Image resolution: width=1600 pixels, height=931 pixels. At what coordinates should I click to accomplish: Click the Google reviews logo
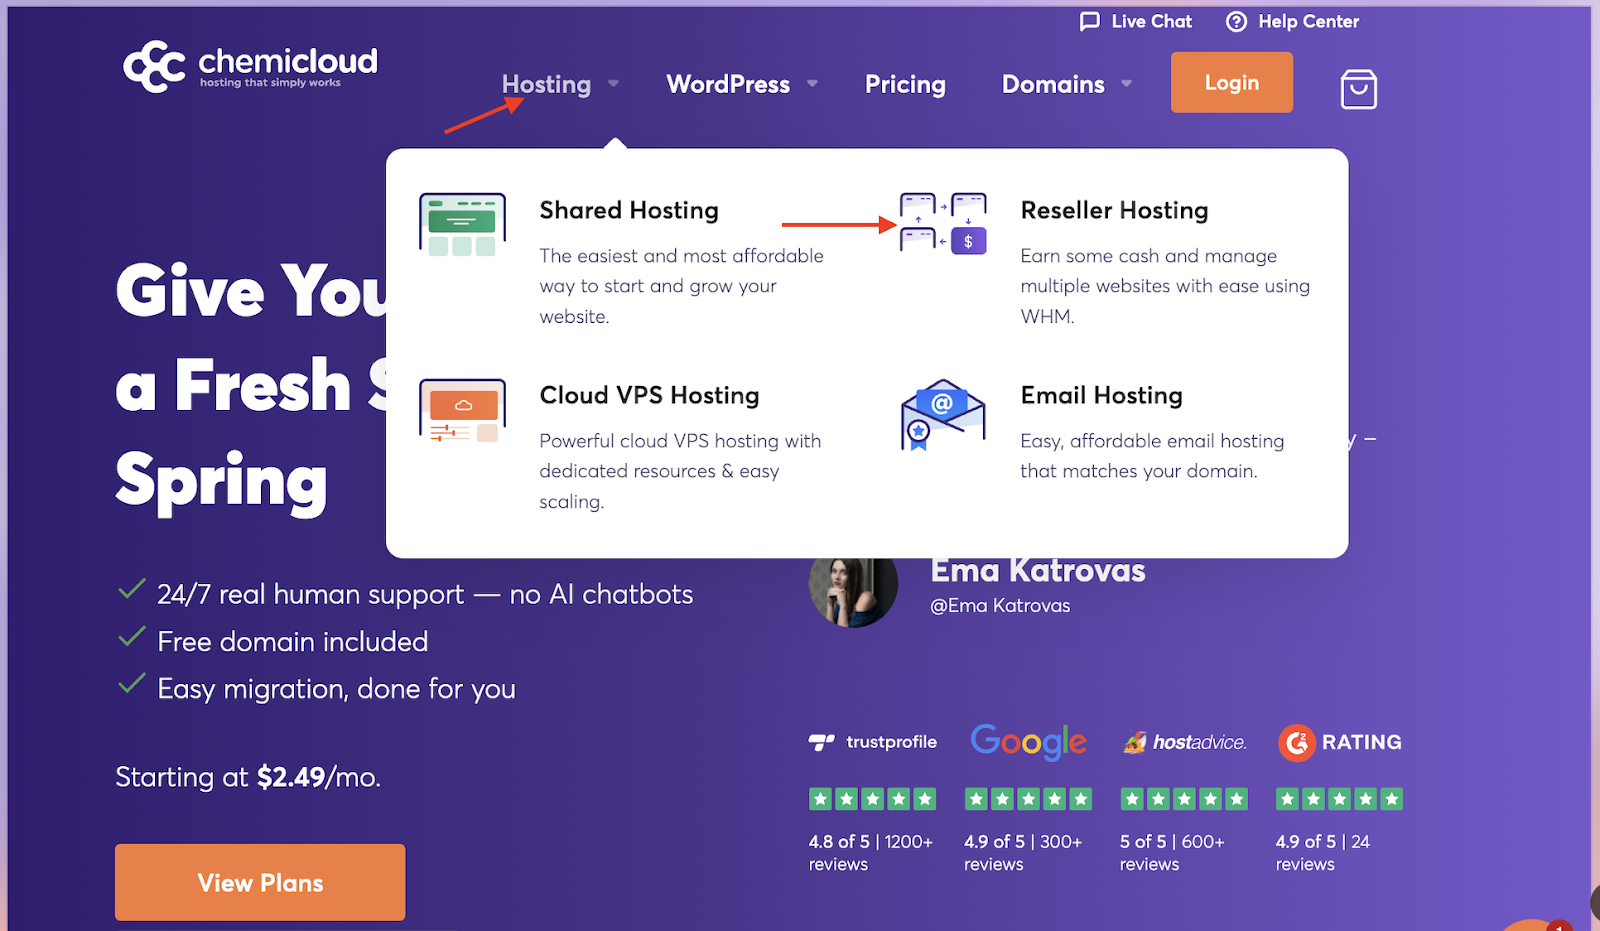(1028, 741)
